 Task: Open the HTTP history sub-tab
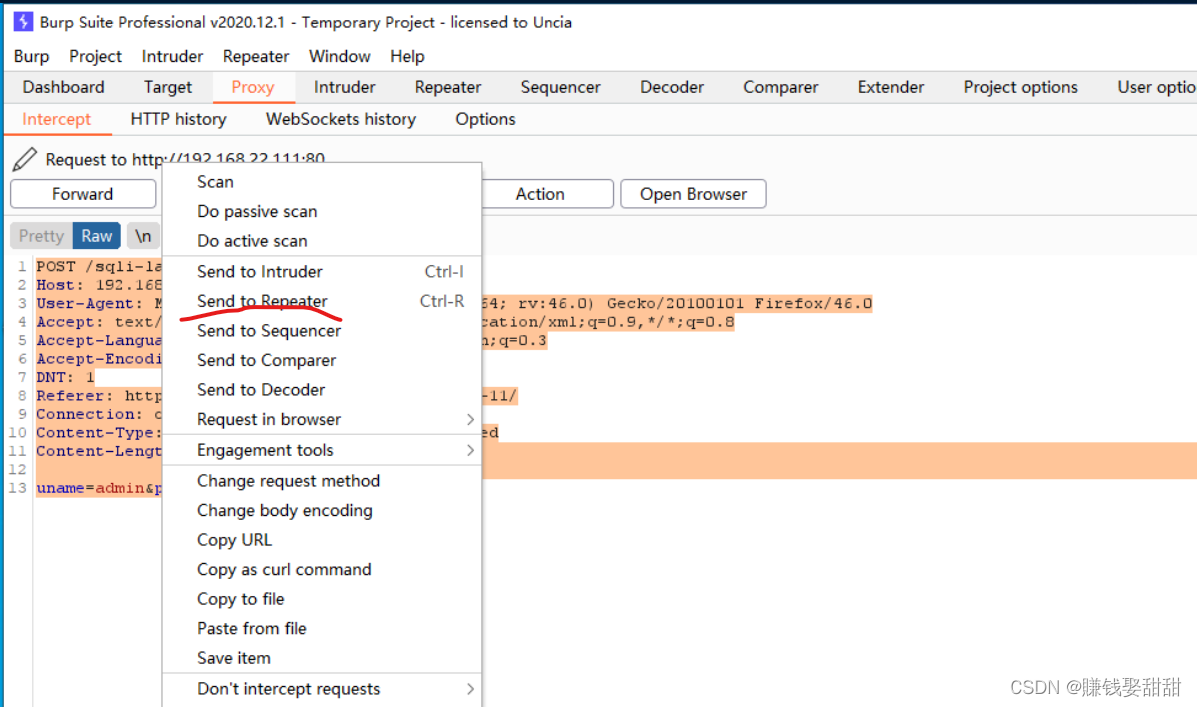[179, 120]
